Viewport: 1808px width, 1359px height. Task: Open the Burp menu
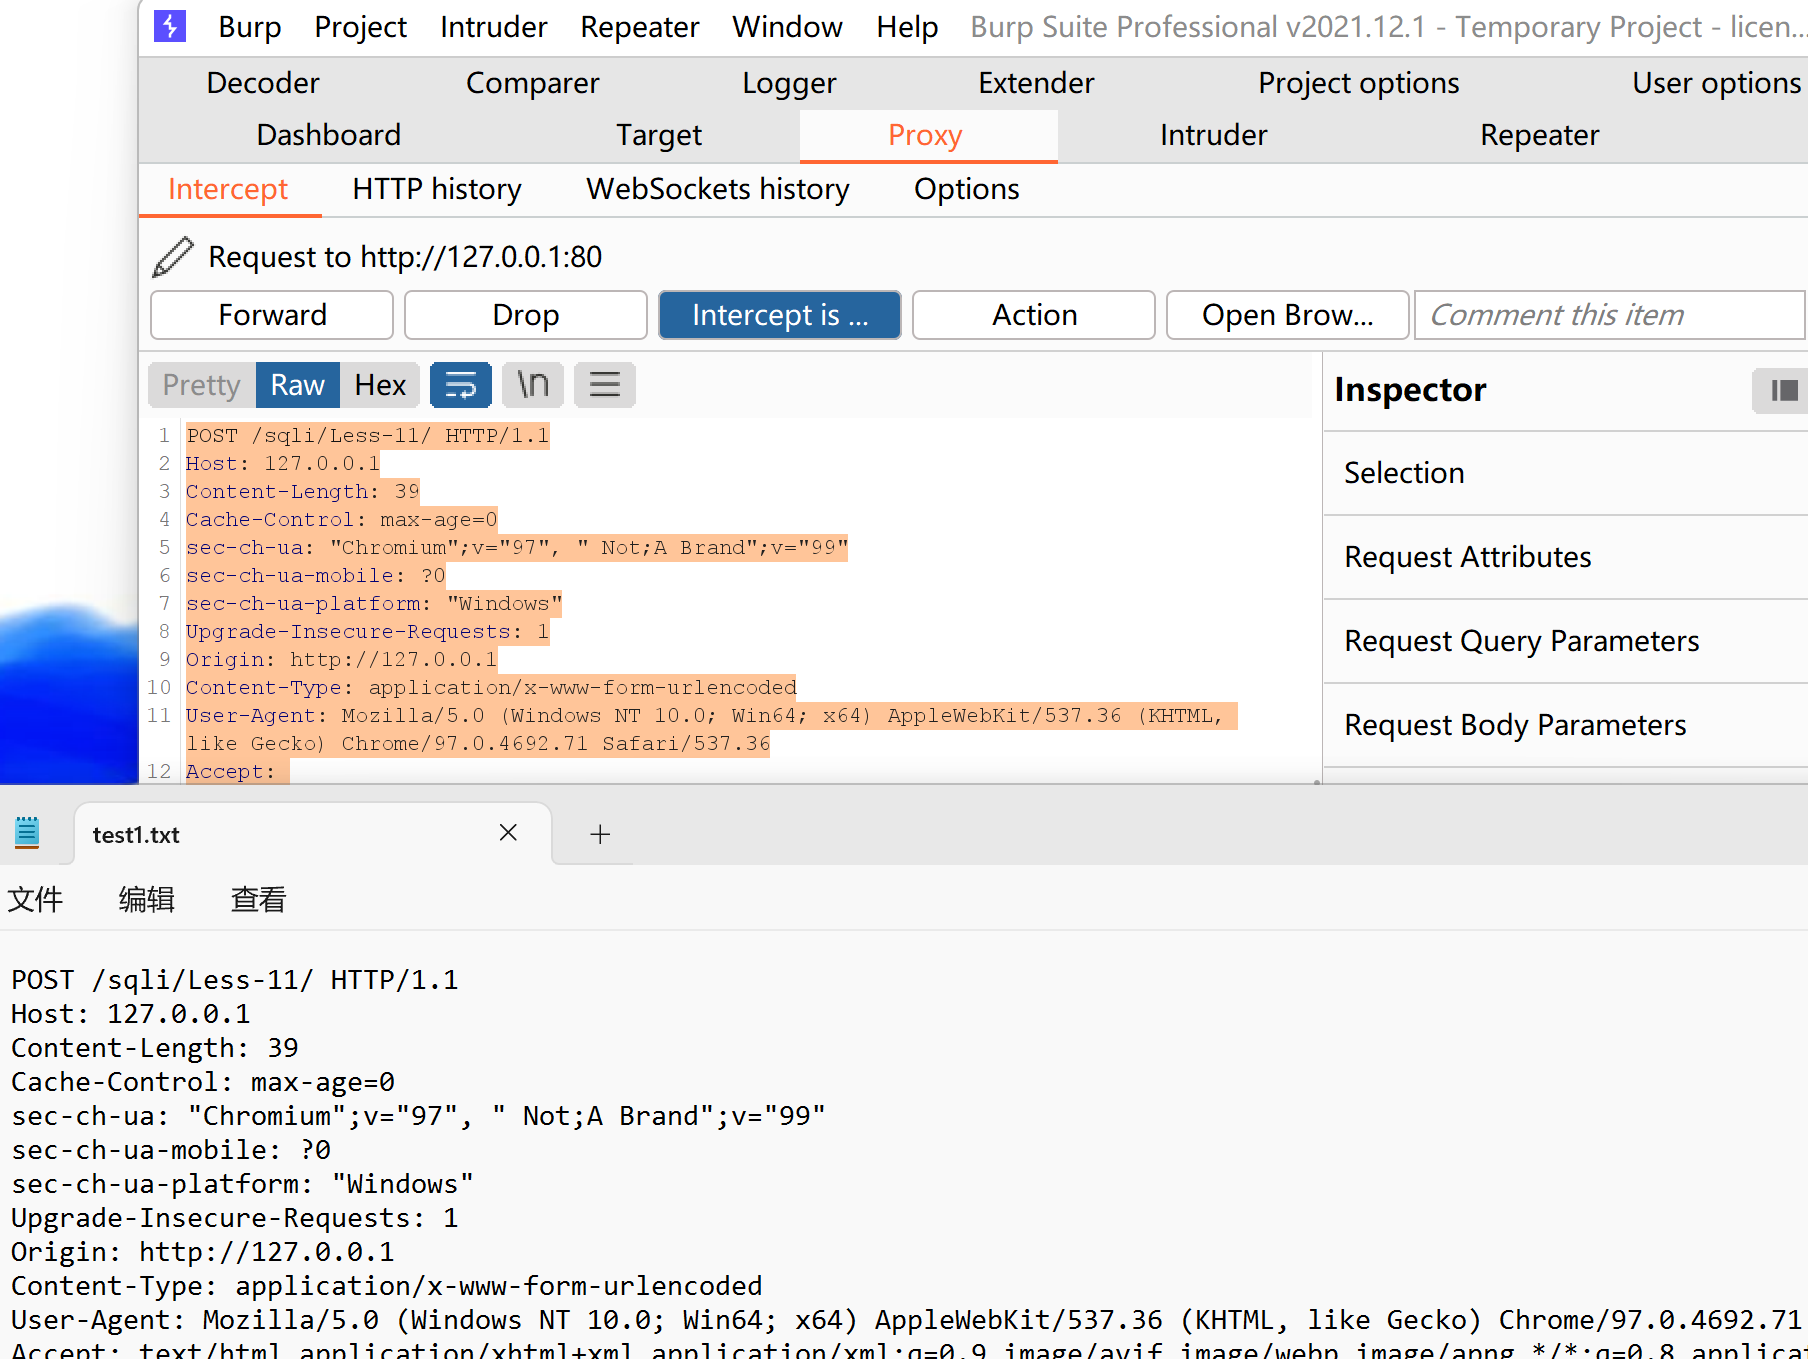click(250, 27)
